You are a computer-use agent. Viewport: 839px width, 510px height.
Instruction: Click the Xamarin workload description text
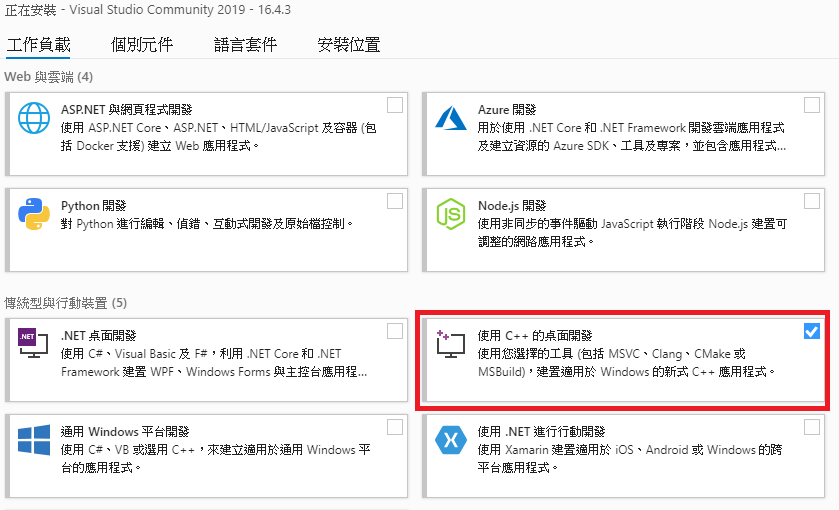pos(630,459)
